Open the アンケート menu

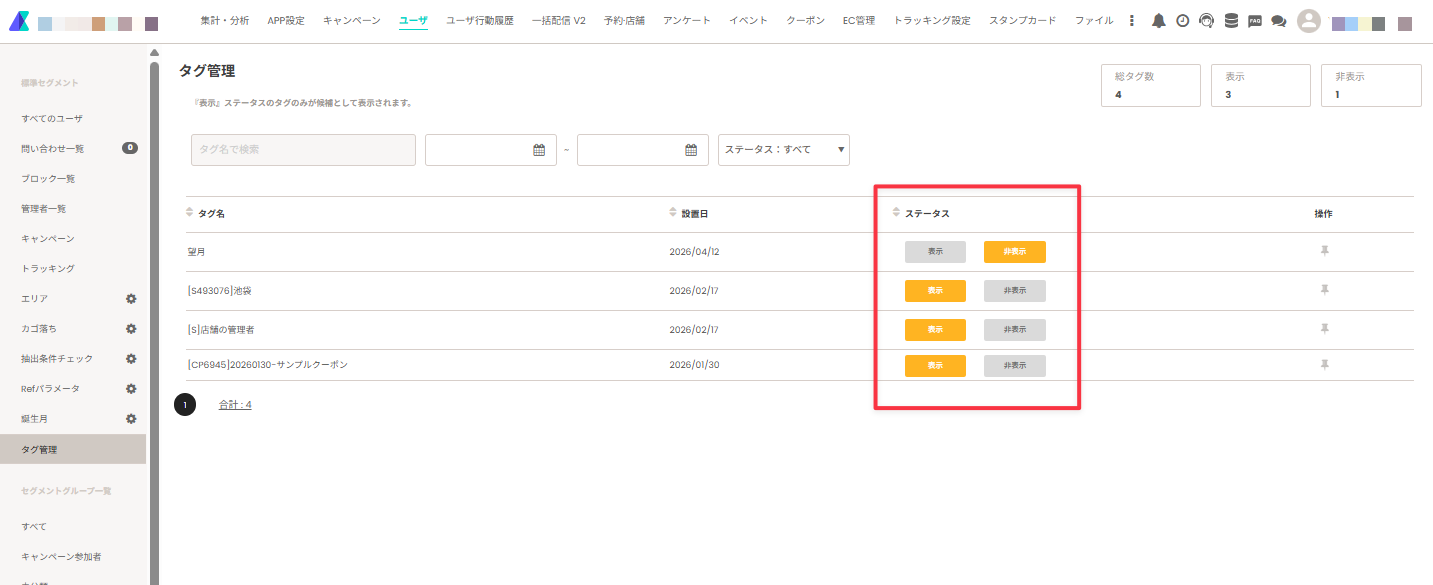(687, 21)
